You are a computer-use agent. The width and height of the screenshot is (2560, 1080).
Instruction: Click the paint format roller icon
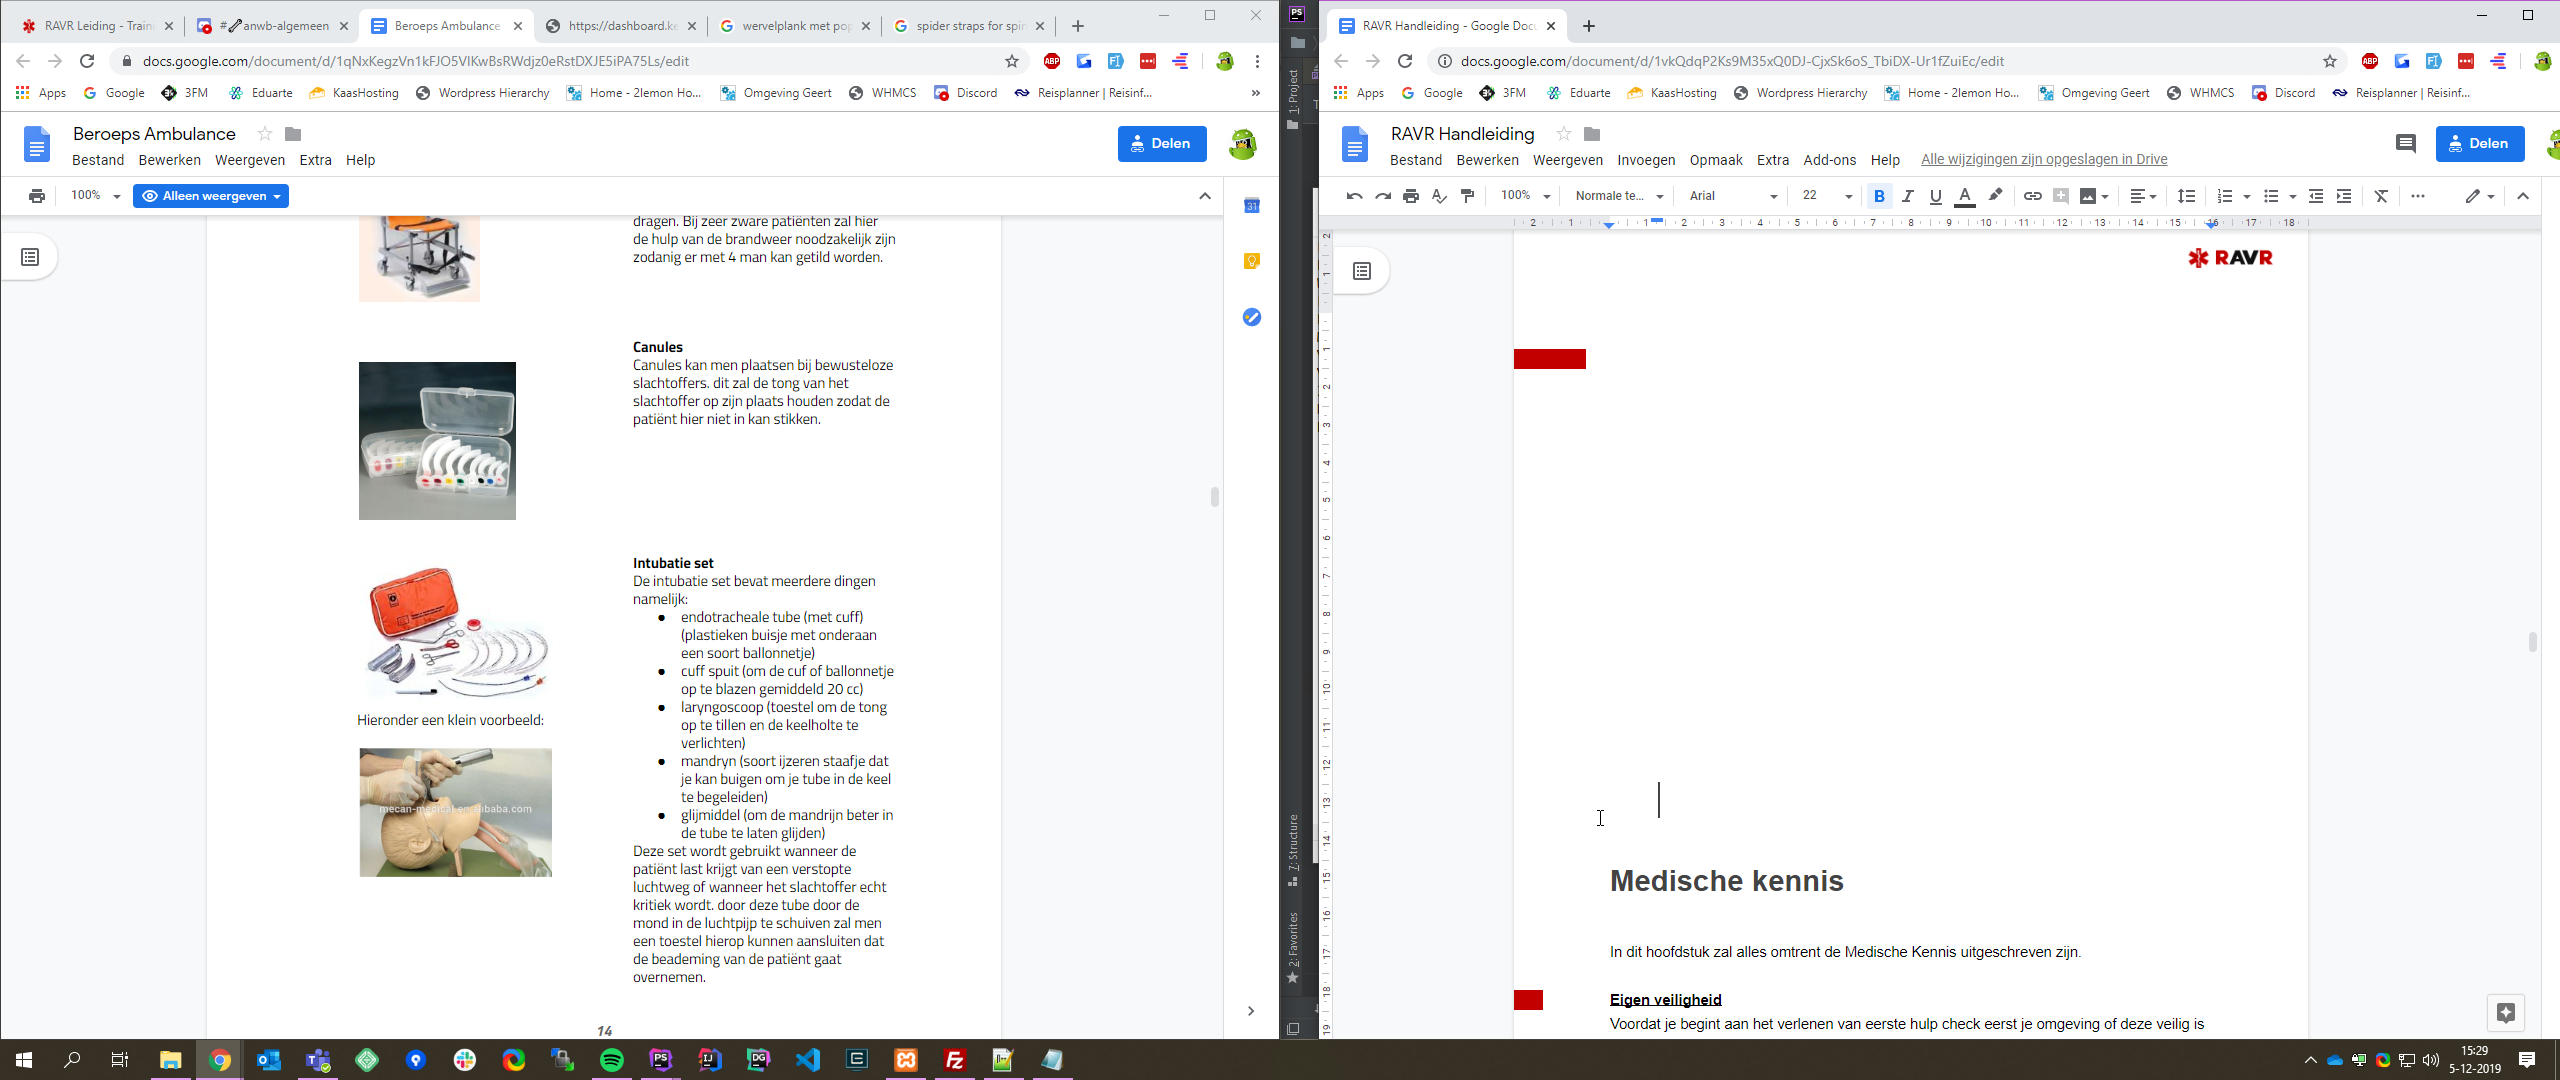tap(1467, 196)
